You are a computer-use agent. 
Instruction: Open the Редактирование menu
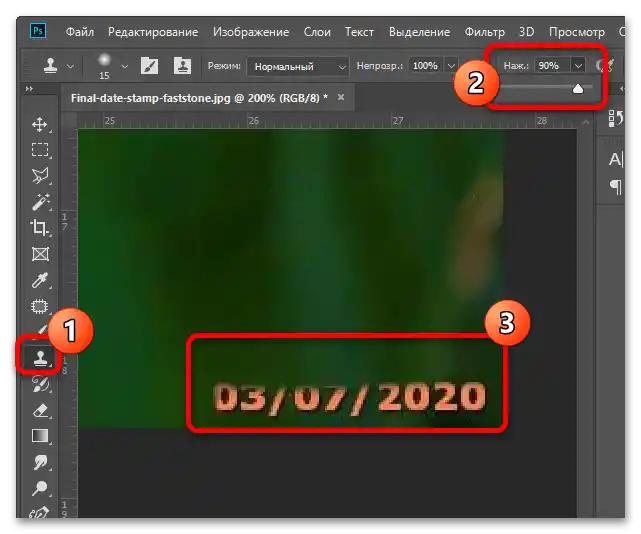coord(153,32)
